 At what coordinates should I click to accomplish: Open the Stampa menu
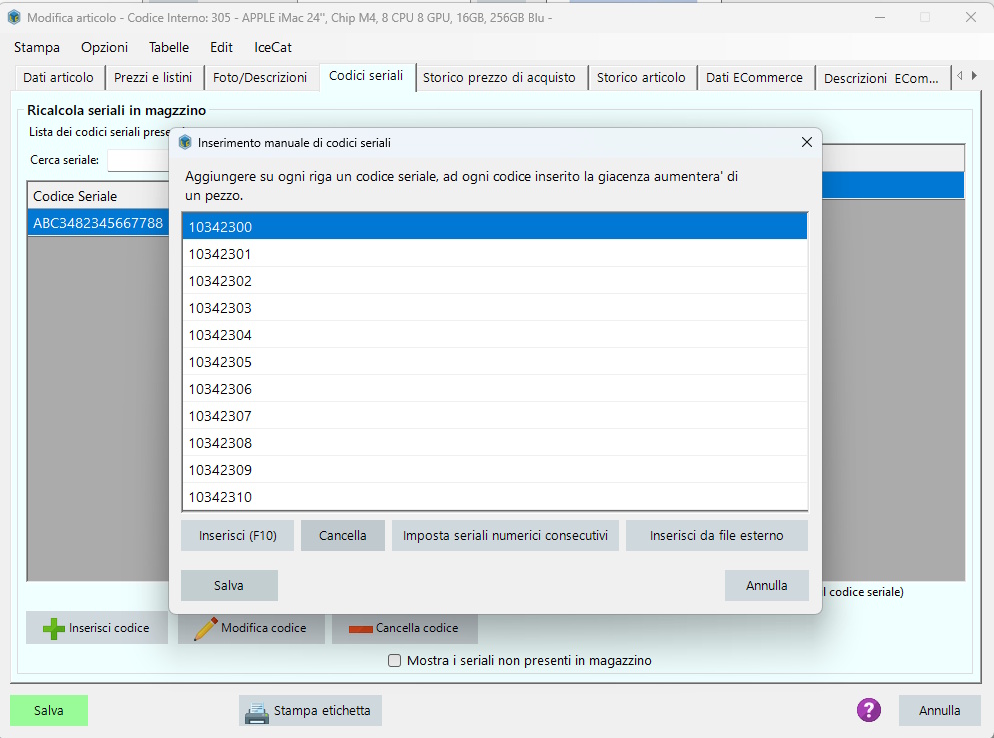coord(37,47)
